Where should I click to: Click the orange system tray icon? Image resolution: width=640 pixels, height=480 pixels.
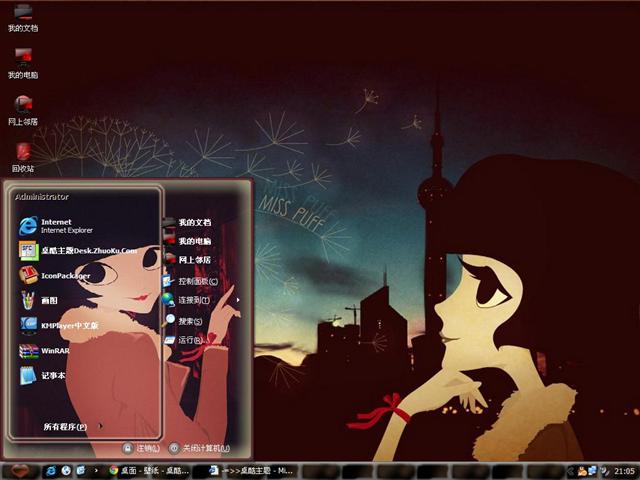click(x=582, y=471)
